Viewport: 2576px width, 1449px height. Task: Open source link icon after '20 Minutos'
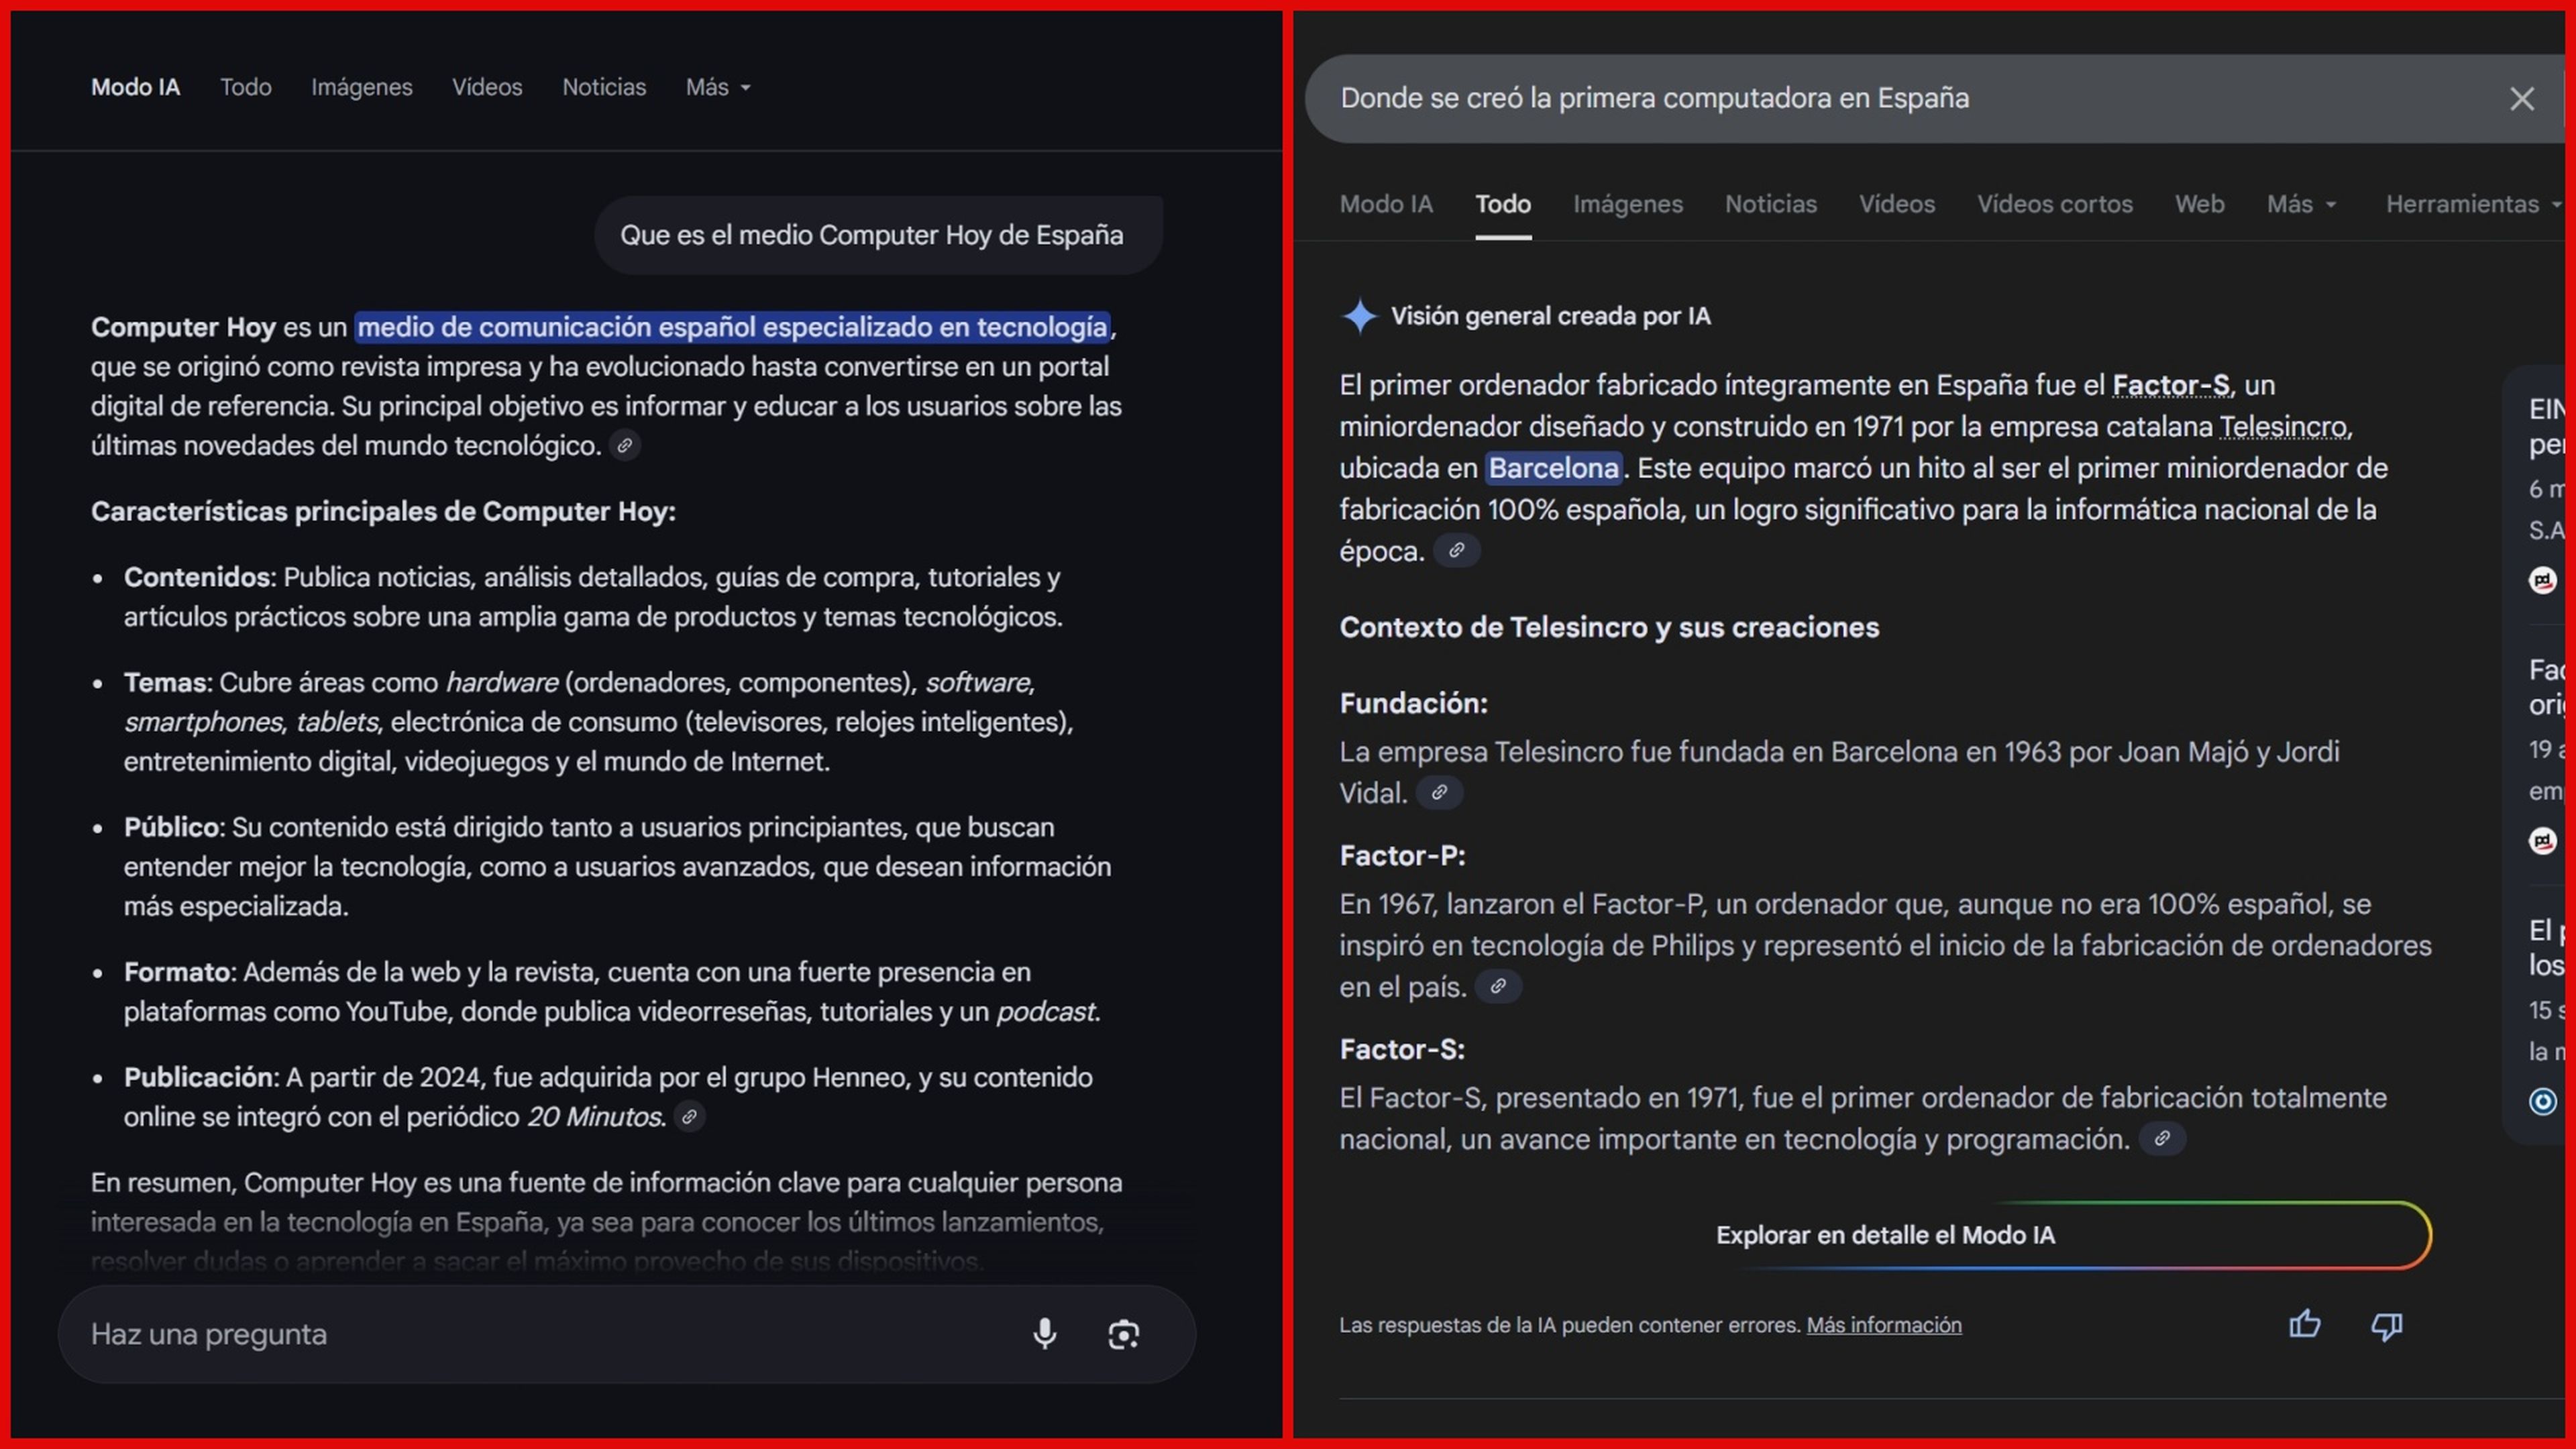[689, 1117]
